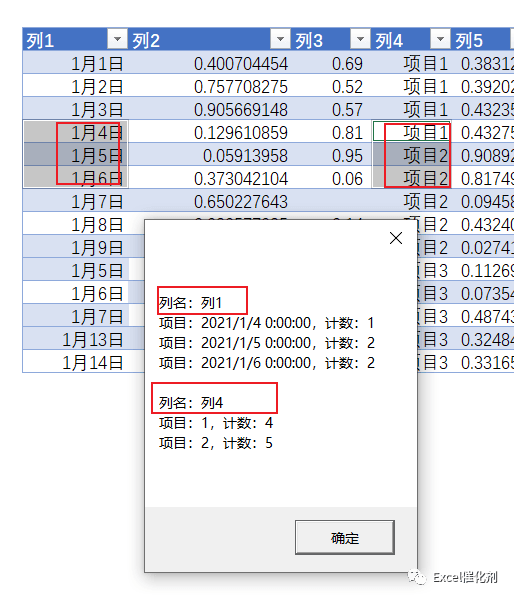514x600 pixels.
Task: Click the dialog line 项目：2，计数：5
Action: 216,443
